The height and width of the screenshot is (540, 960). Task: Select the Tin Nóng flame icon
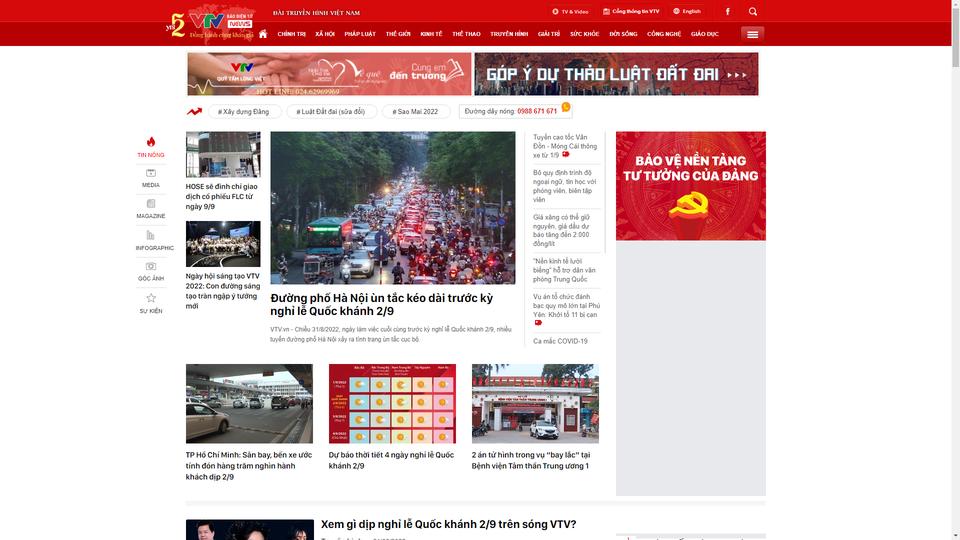coord(151,142)
